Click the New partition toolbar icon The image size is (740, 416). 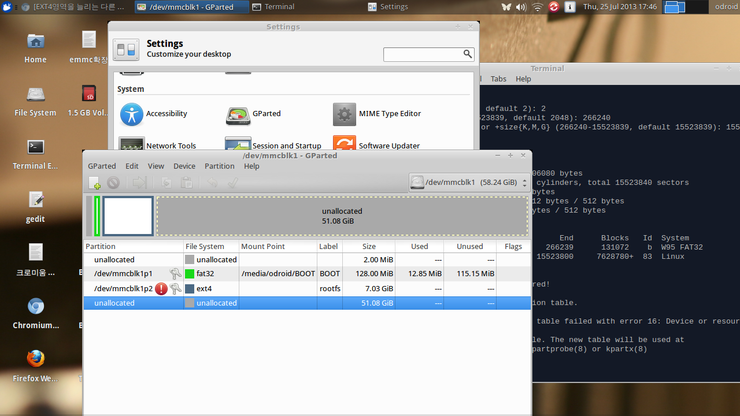click(95, 183)
